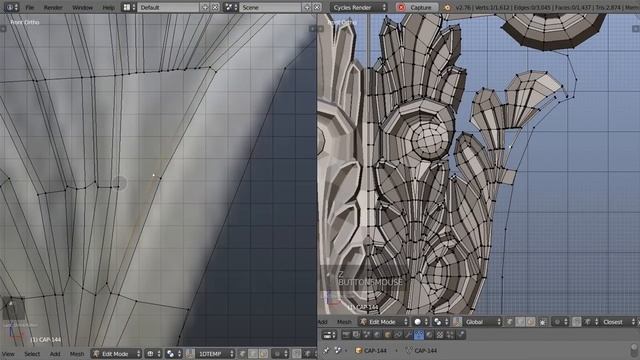Enable vertex select mode in right viewport
640x360 pixels.
[510, 322]
